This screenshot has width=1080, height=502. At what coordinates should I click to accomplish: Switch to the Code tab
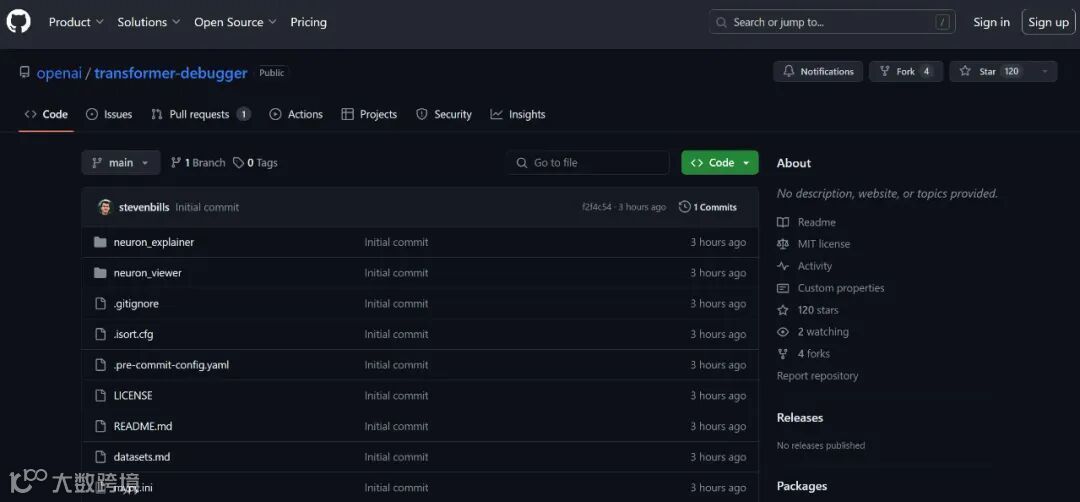(x=46, y=114)
